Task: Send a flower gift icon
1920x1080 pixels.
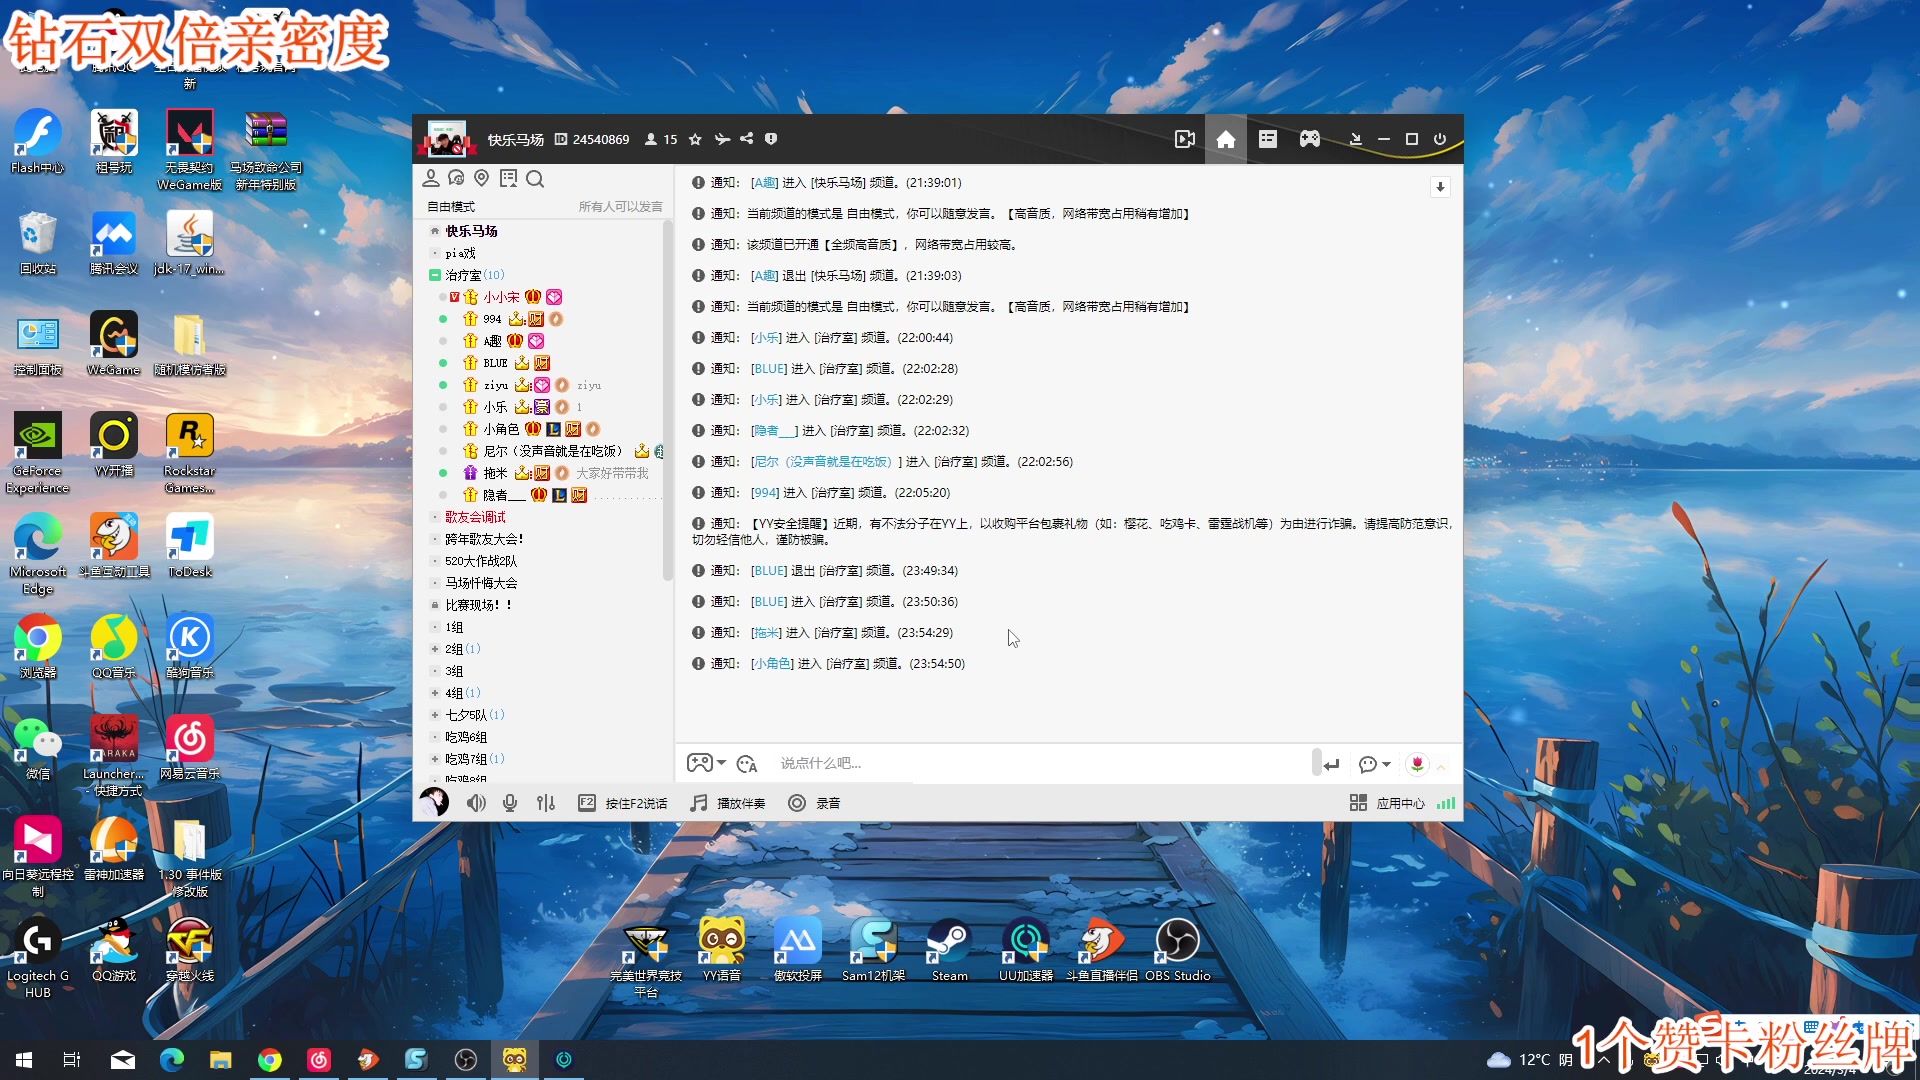Action: 1417,764
